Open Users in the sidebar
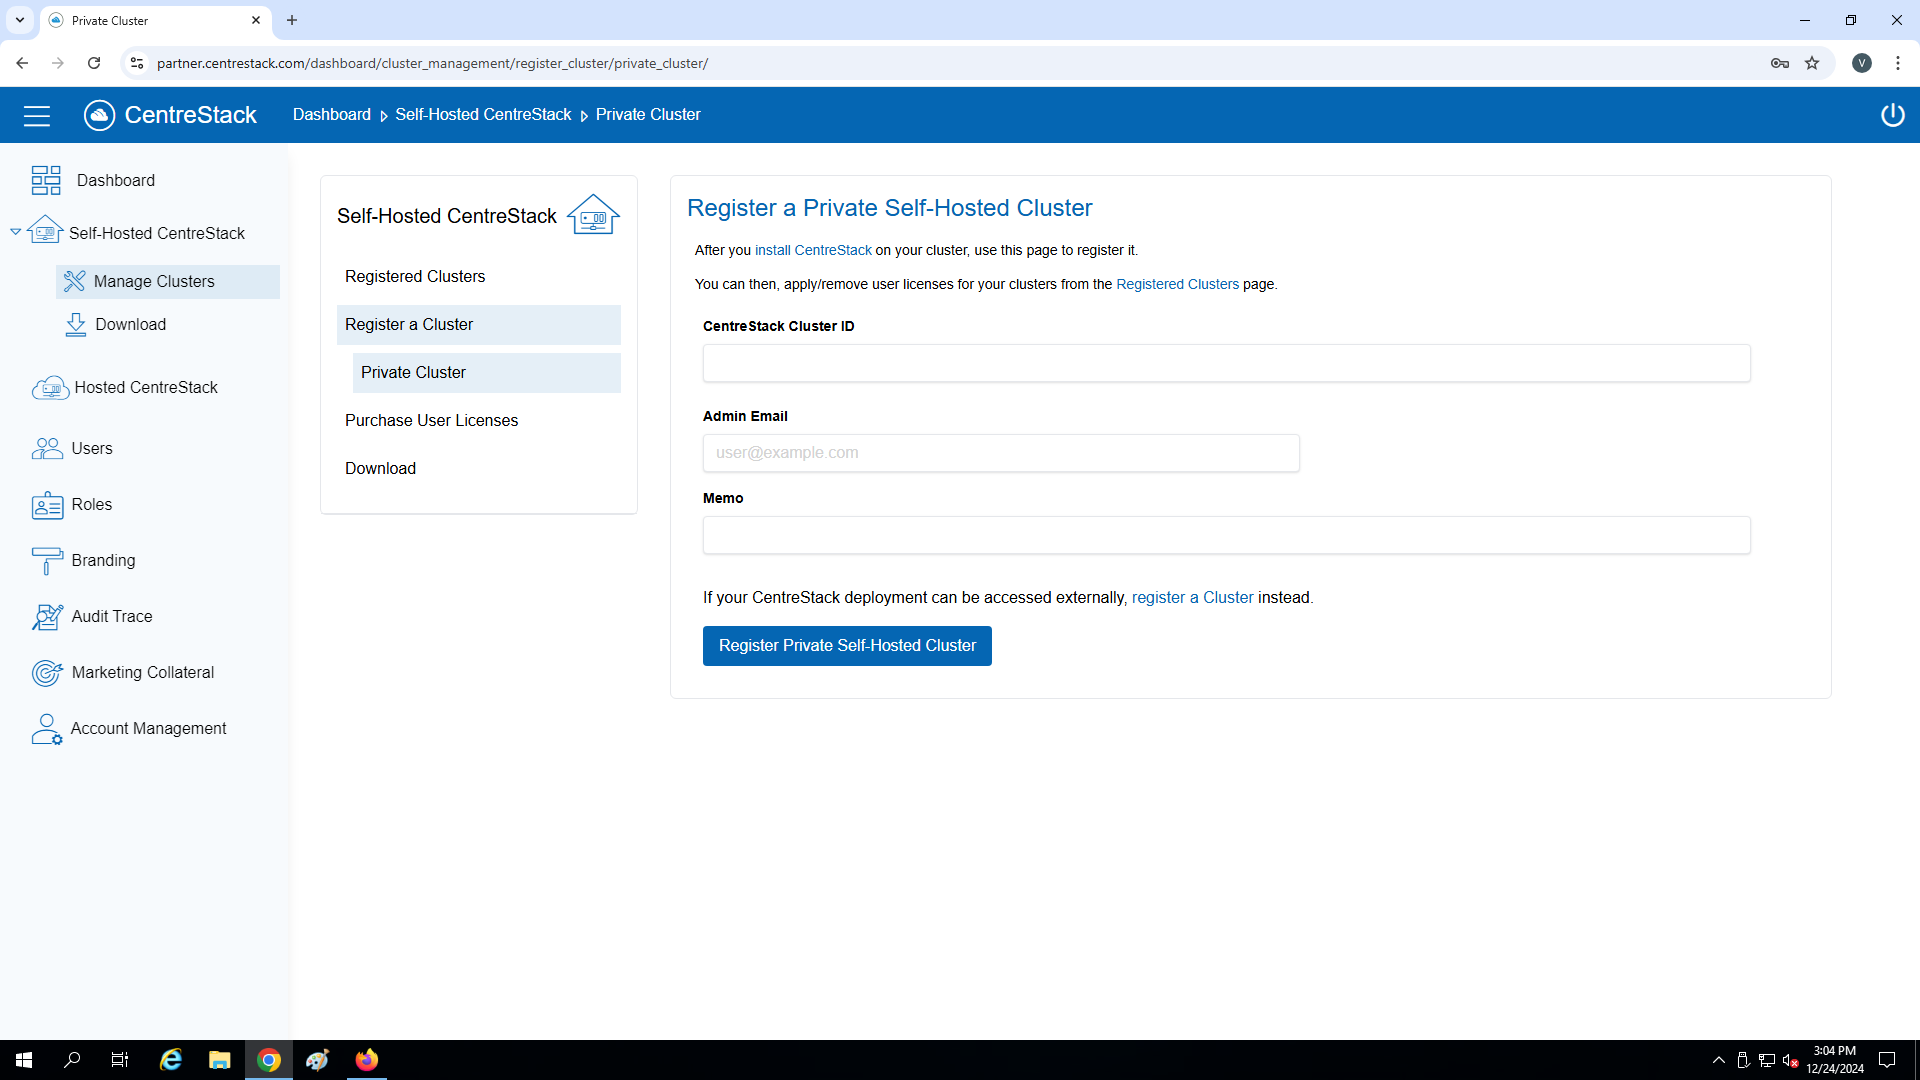The height and width of the screenshot is (1080, 1920). point(92,449)
